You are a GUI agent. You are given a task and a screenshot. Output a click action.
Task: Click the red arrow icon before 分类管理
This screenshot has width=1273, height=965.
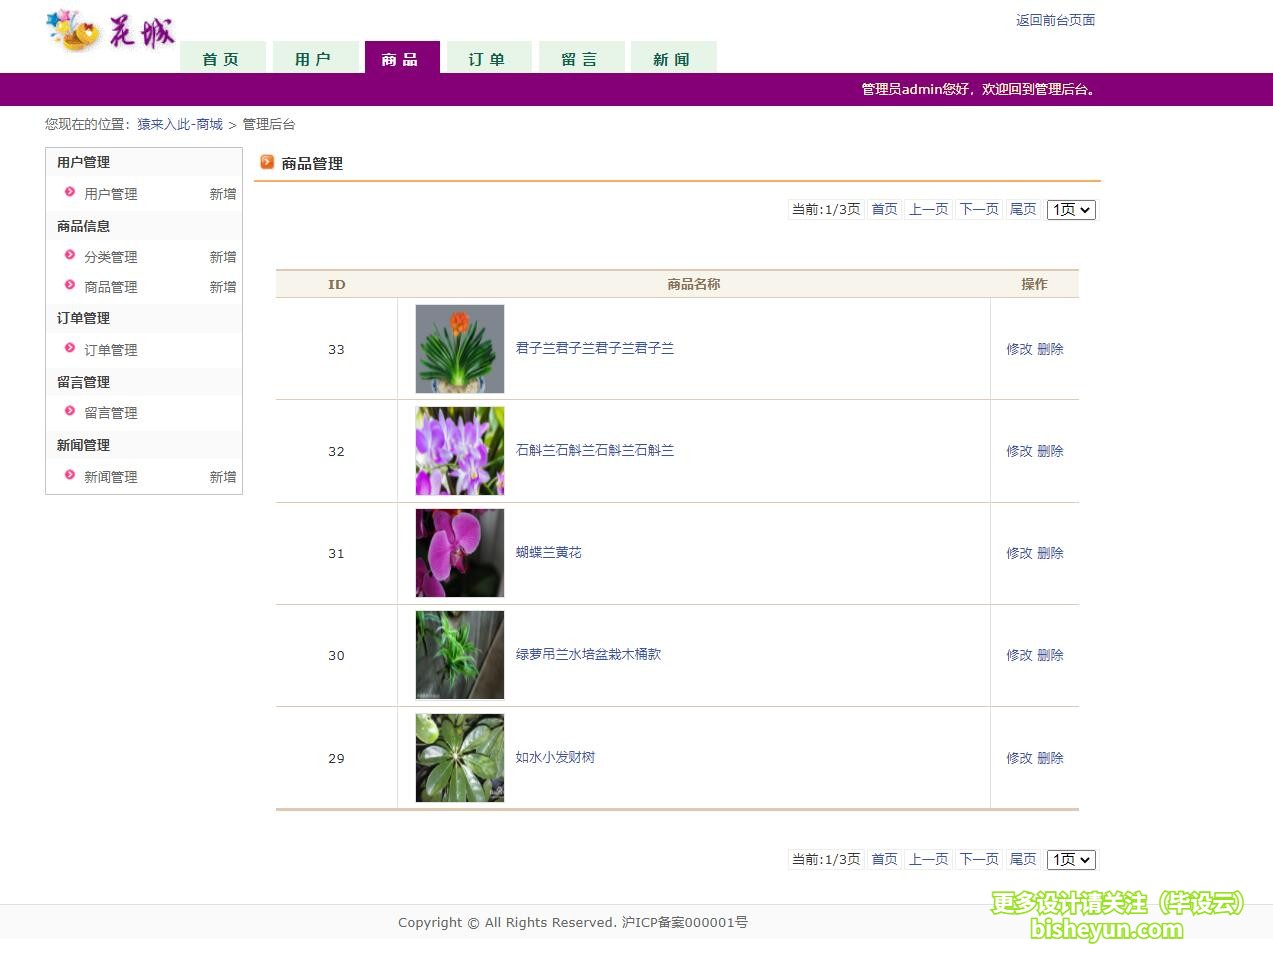[70, 257]
